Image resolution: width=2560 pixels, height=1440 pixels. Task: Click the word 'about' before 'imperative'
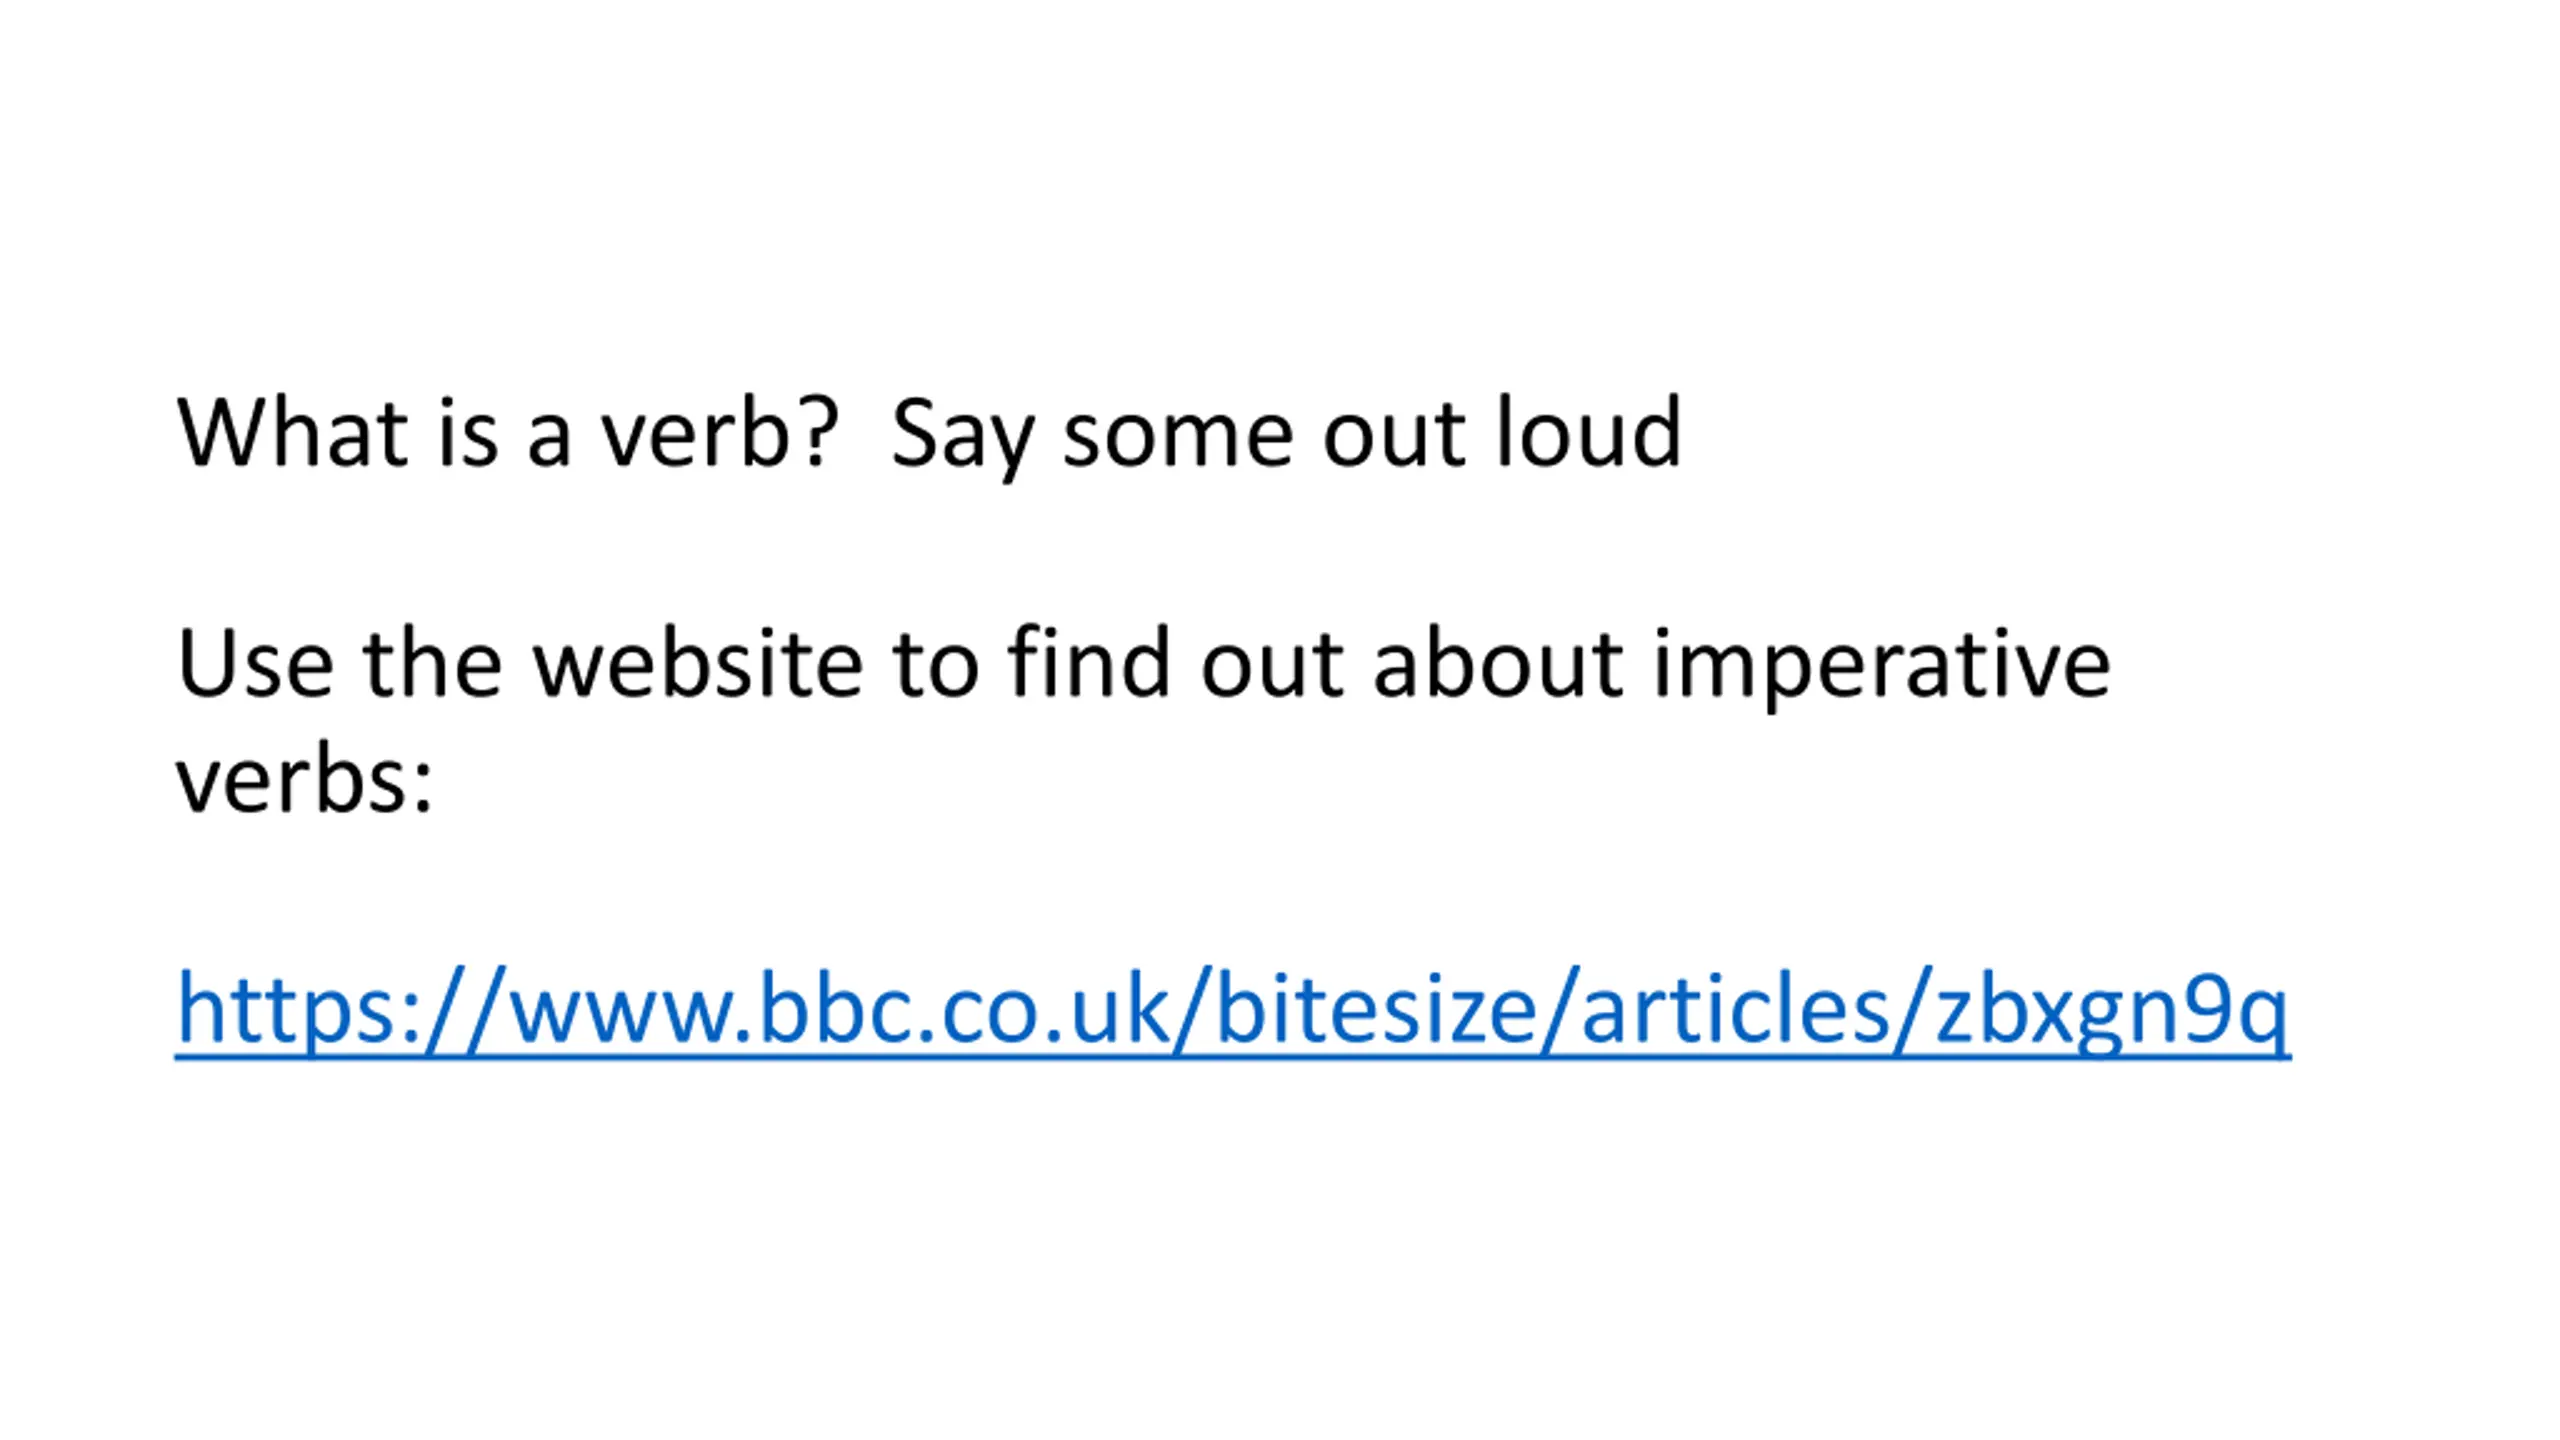(1498, 663)
